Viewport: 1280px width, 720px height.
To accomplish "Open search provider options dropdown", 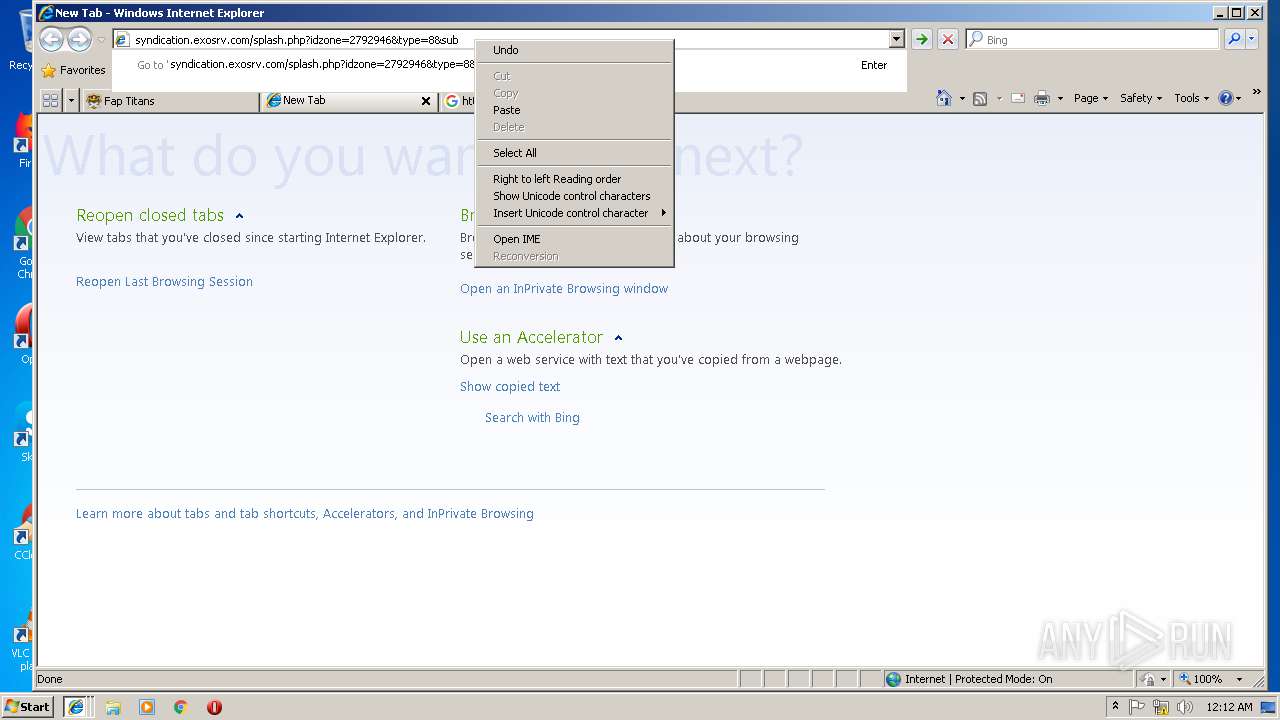I will pos(1254,39).
